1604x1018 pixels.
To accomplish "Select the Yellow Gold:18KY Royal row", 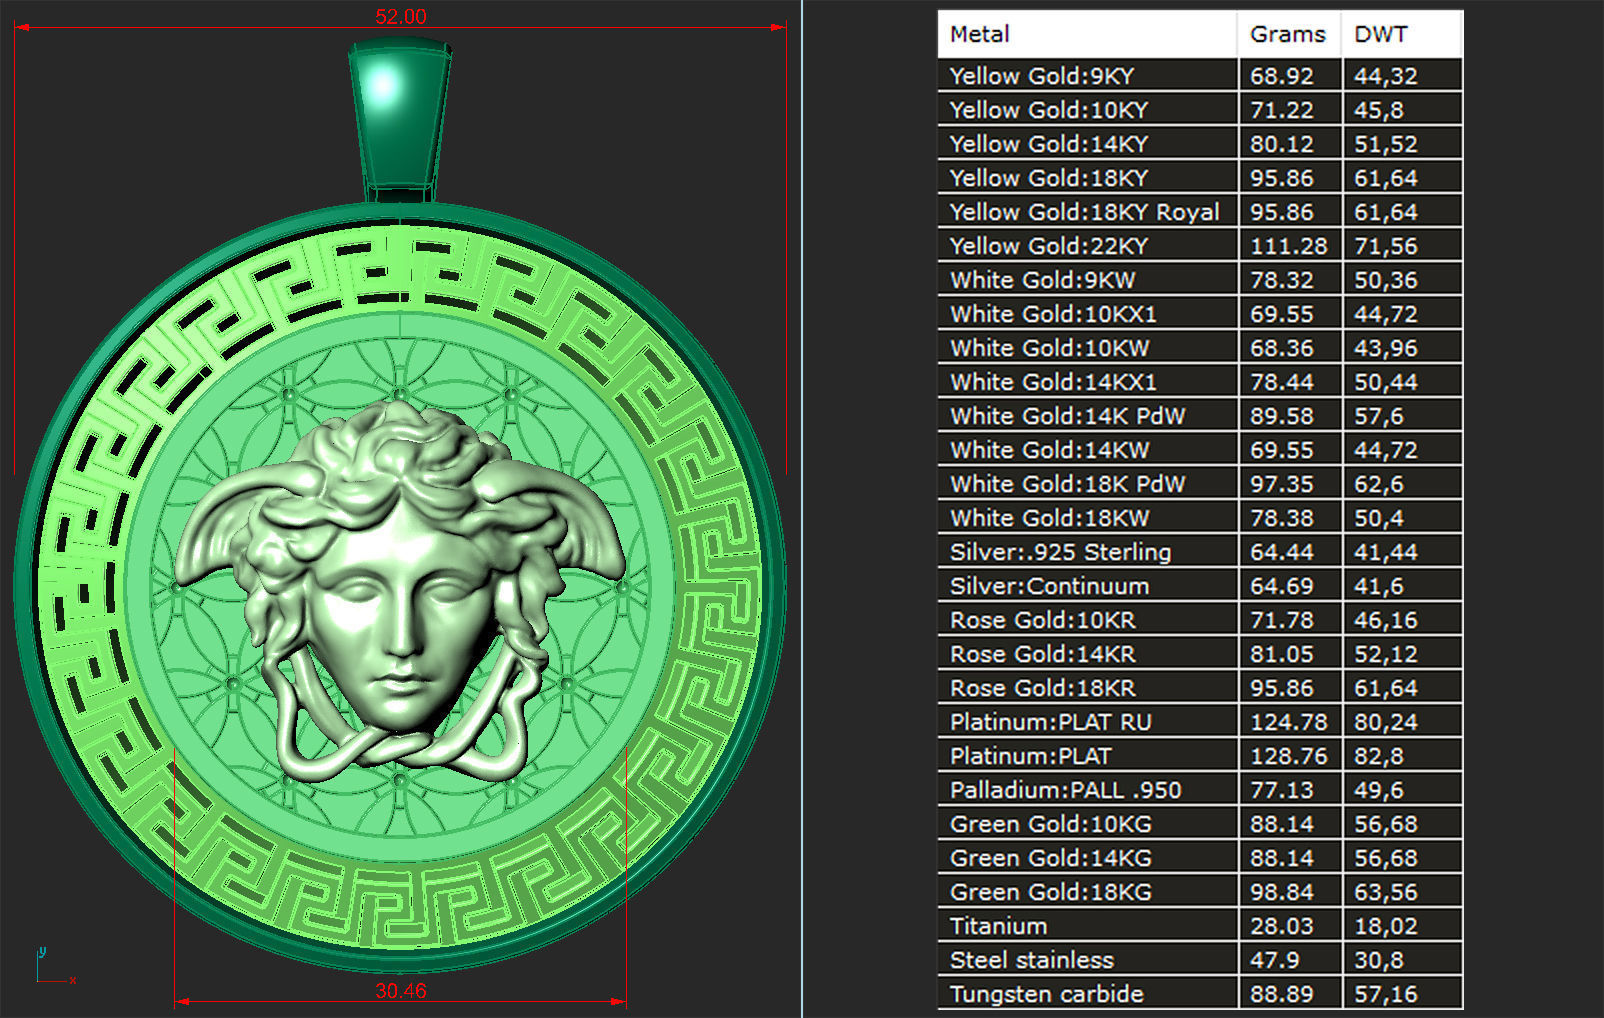I will (x=1200, y=212).
